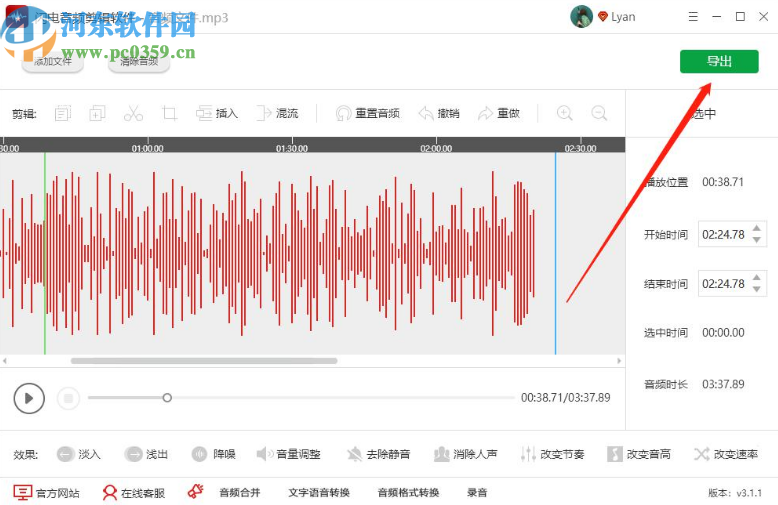Click the 01:00:00 timeline ruler mark
Image resolution: width=778 pixels, height=505 pixels.
(x=147, y=148)
